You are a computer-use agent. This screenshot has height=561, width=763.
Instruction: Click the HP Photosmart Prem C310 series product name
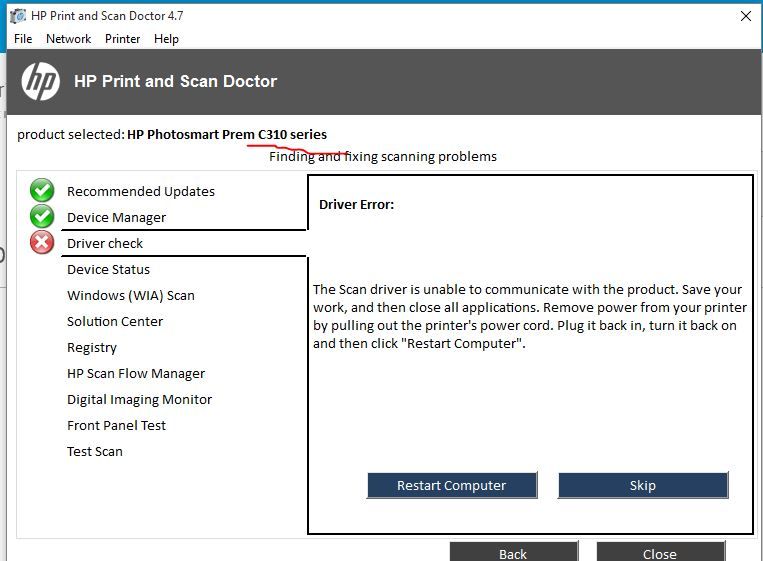(x=227, y=134)
